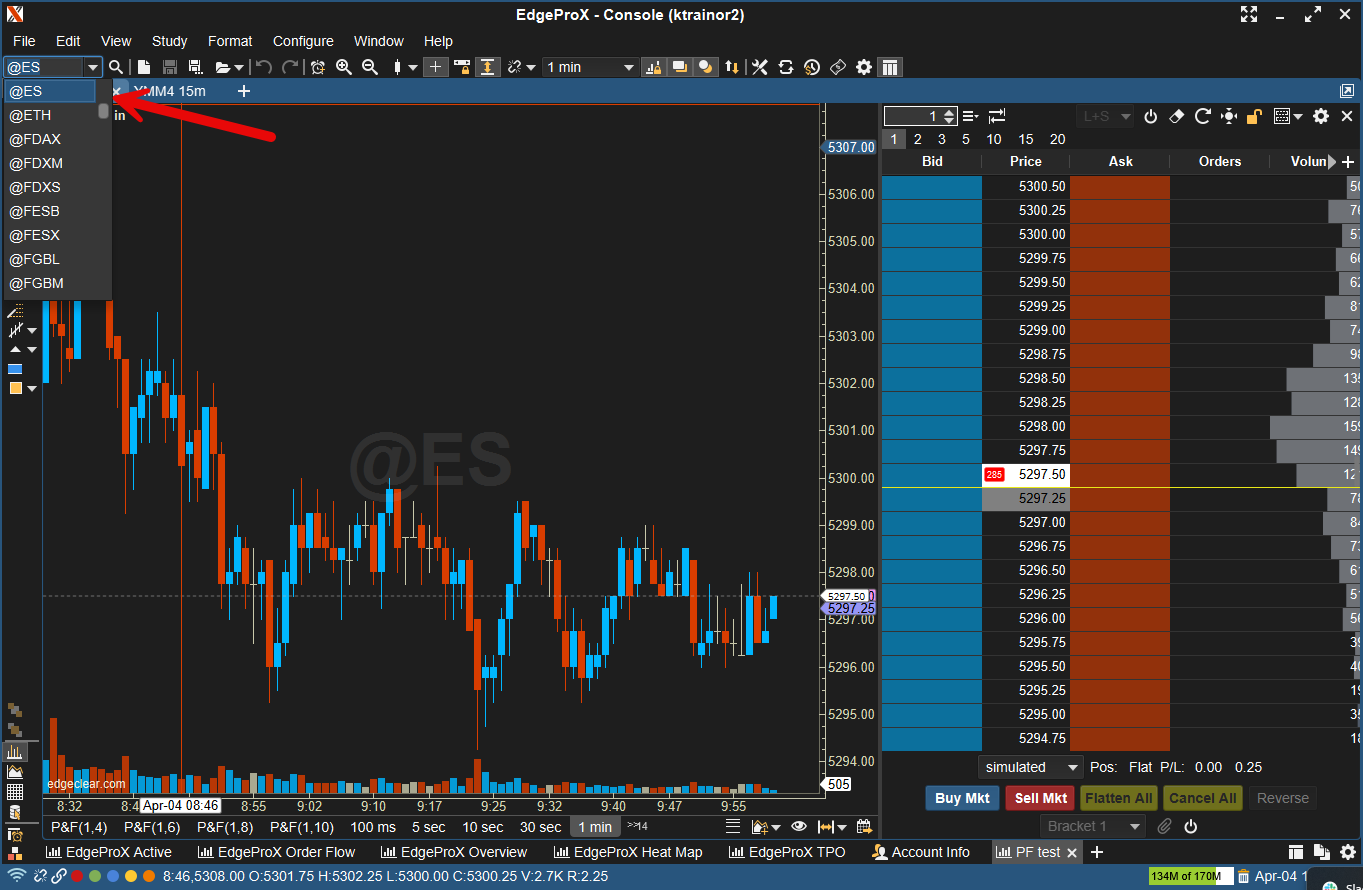Image resolution: width=1363 pixels, height=890 pixels.
Task: Toggle the eye visibility icon below chart
Action: (798, 827)
